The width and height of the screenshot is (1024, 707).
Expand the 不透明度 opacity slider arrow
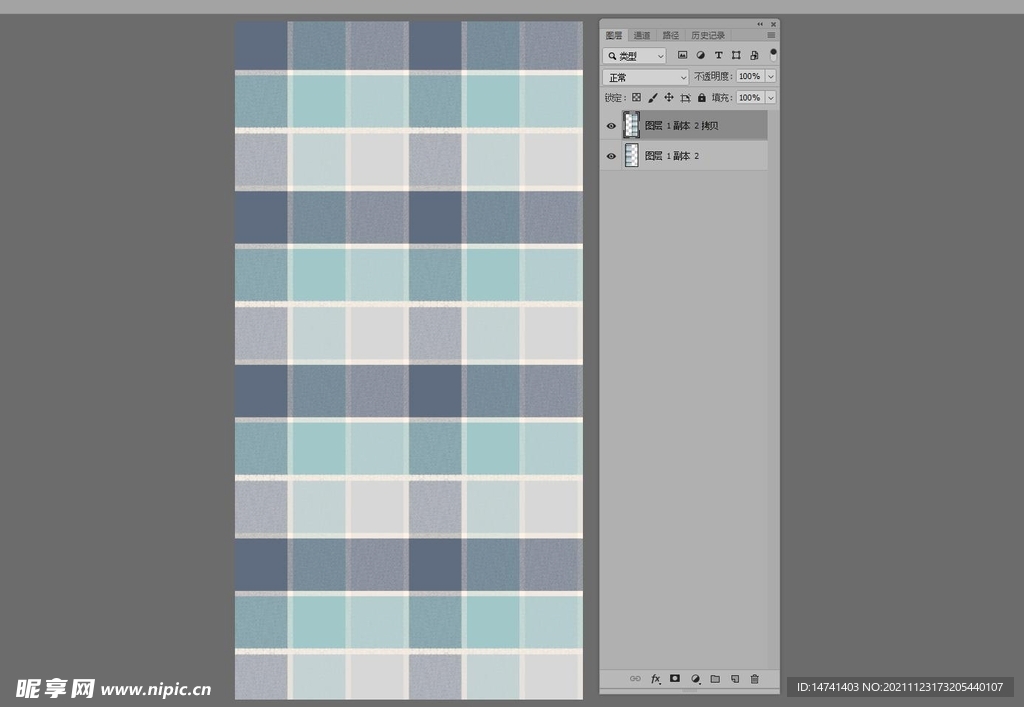[x=770, y=77]
